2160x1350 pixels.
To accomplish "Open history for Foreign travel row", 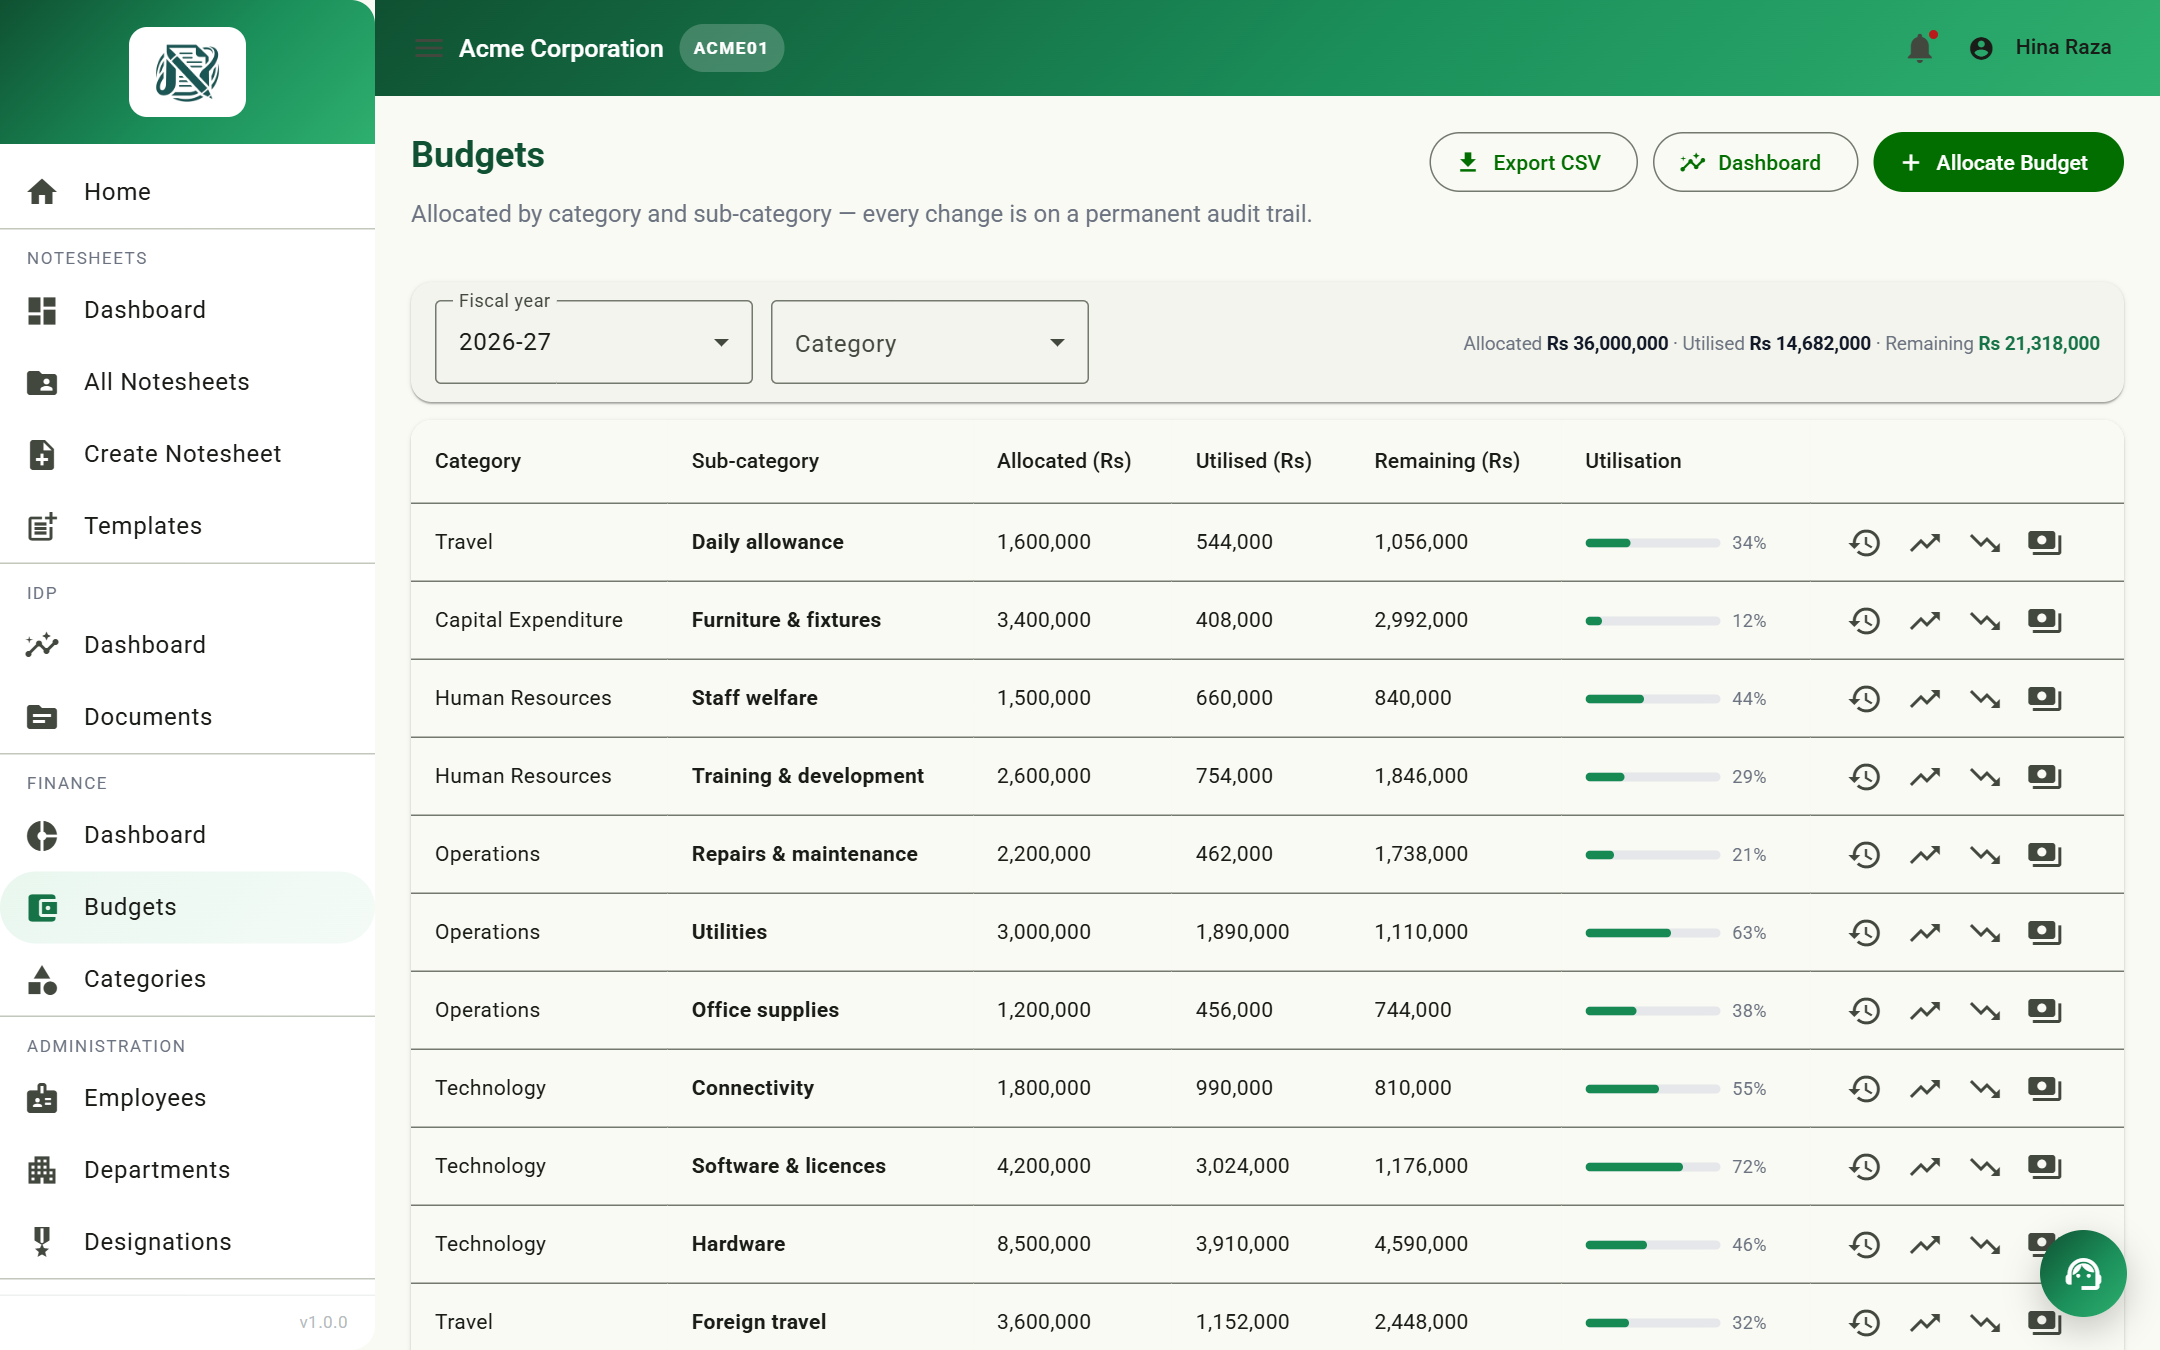I will (x=1864, y=1322).
